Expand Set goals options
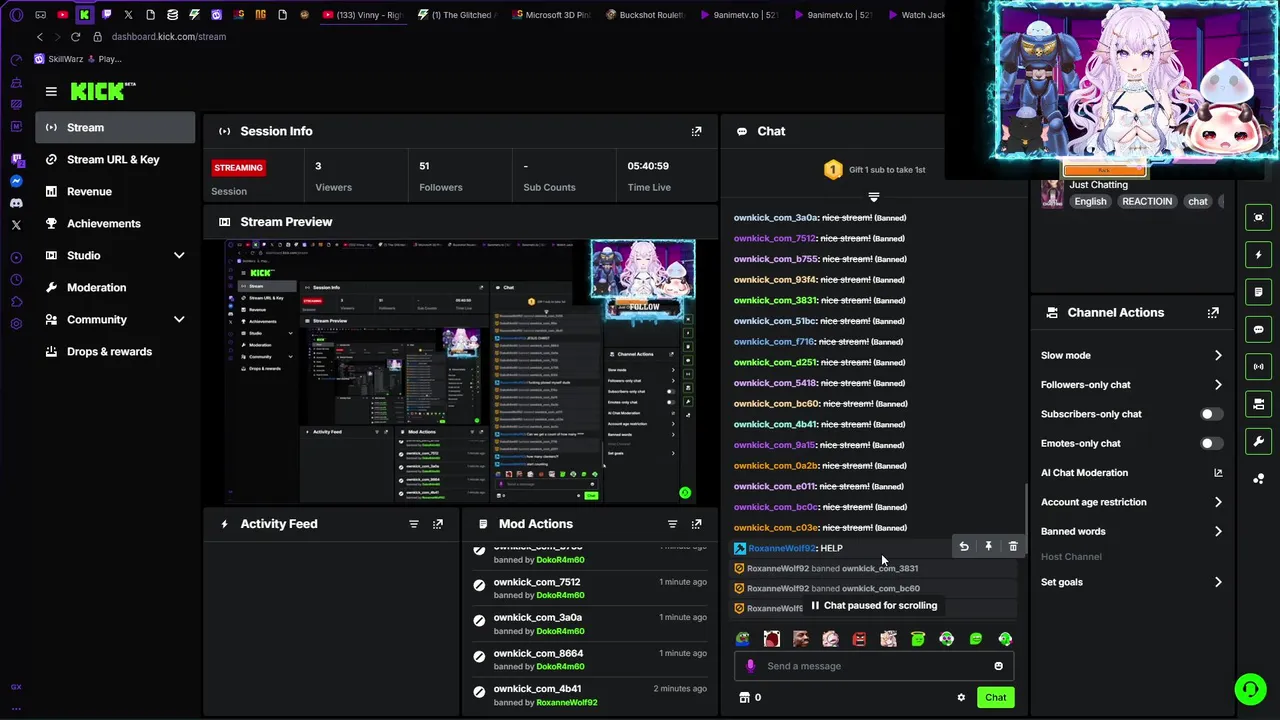 coord(1218,582)
